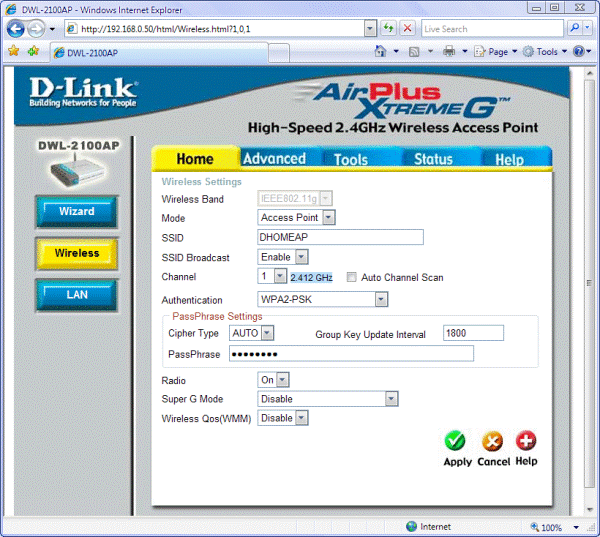Open the Feeds options dropdown arrow
The image size is (600, 537).
tap(430, 51)
